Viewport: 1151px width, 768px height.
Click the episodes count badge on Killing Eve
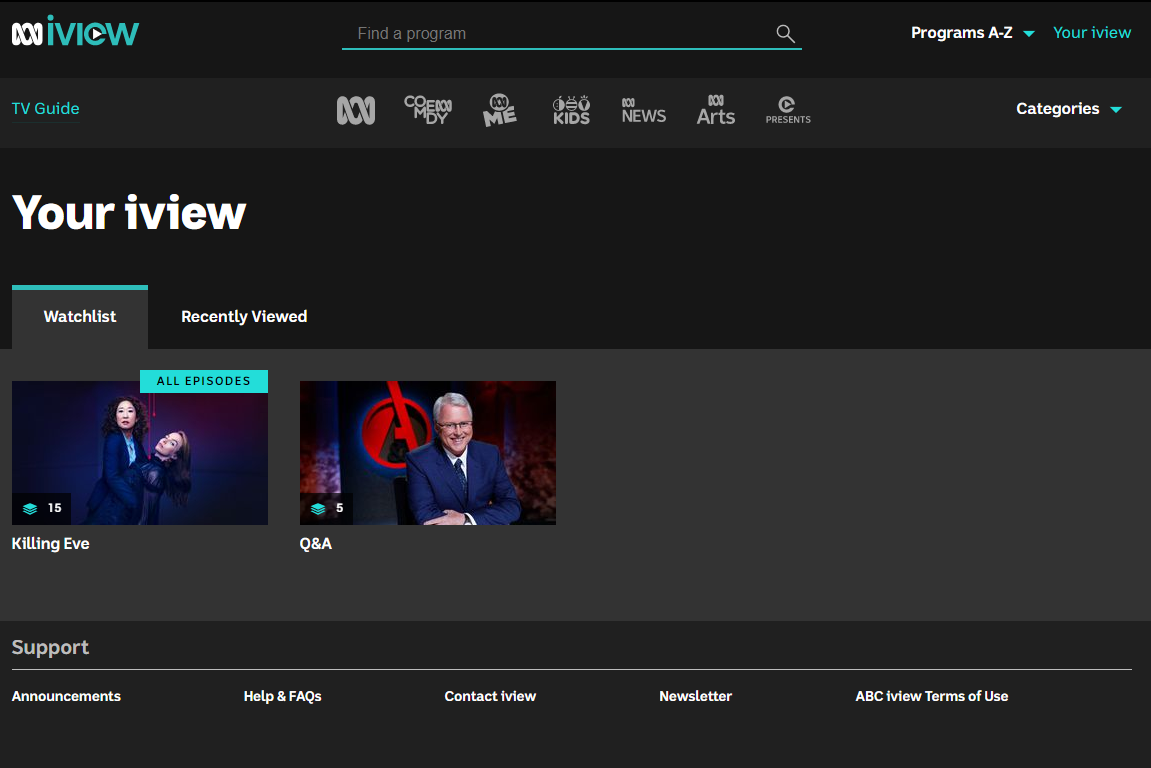42,508
